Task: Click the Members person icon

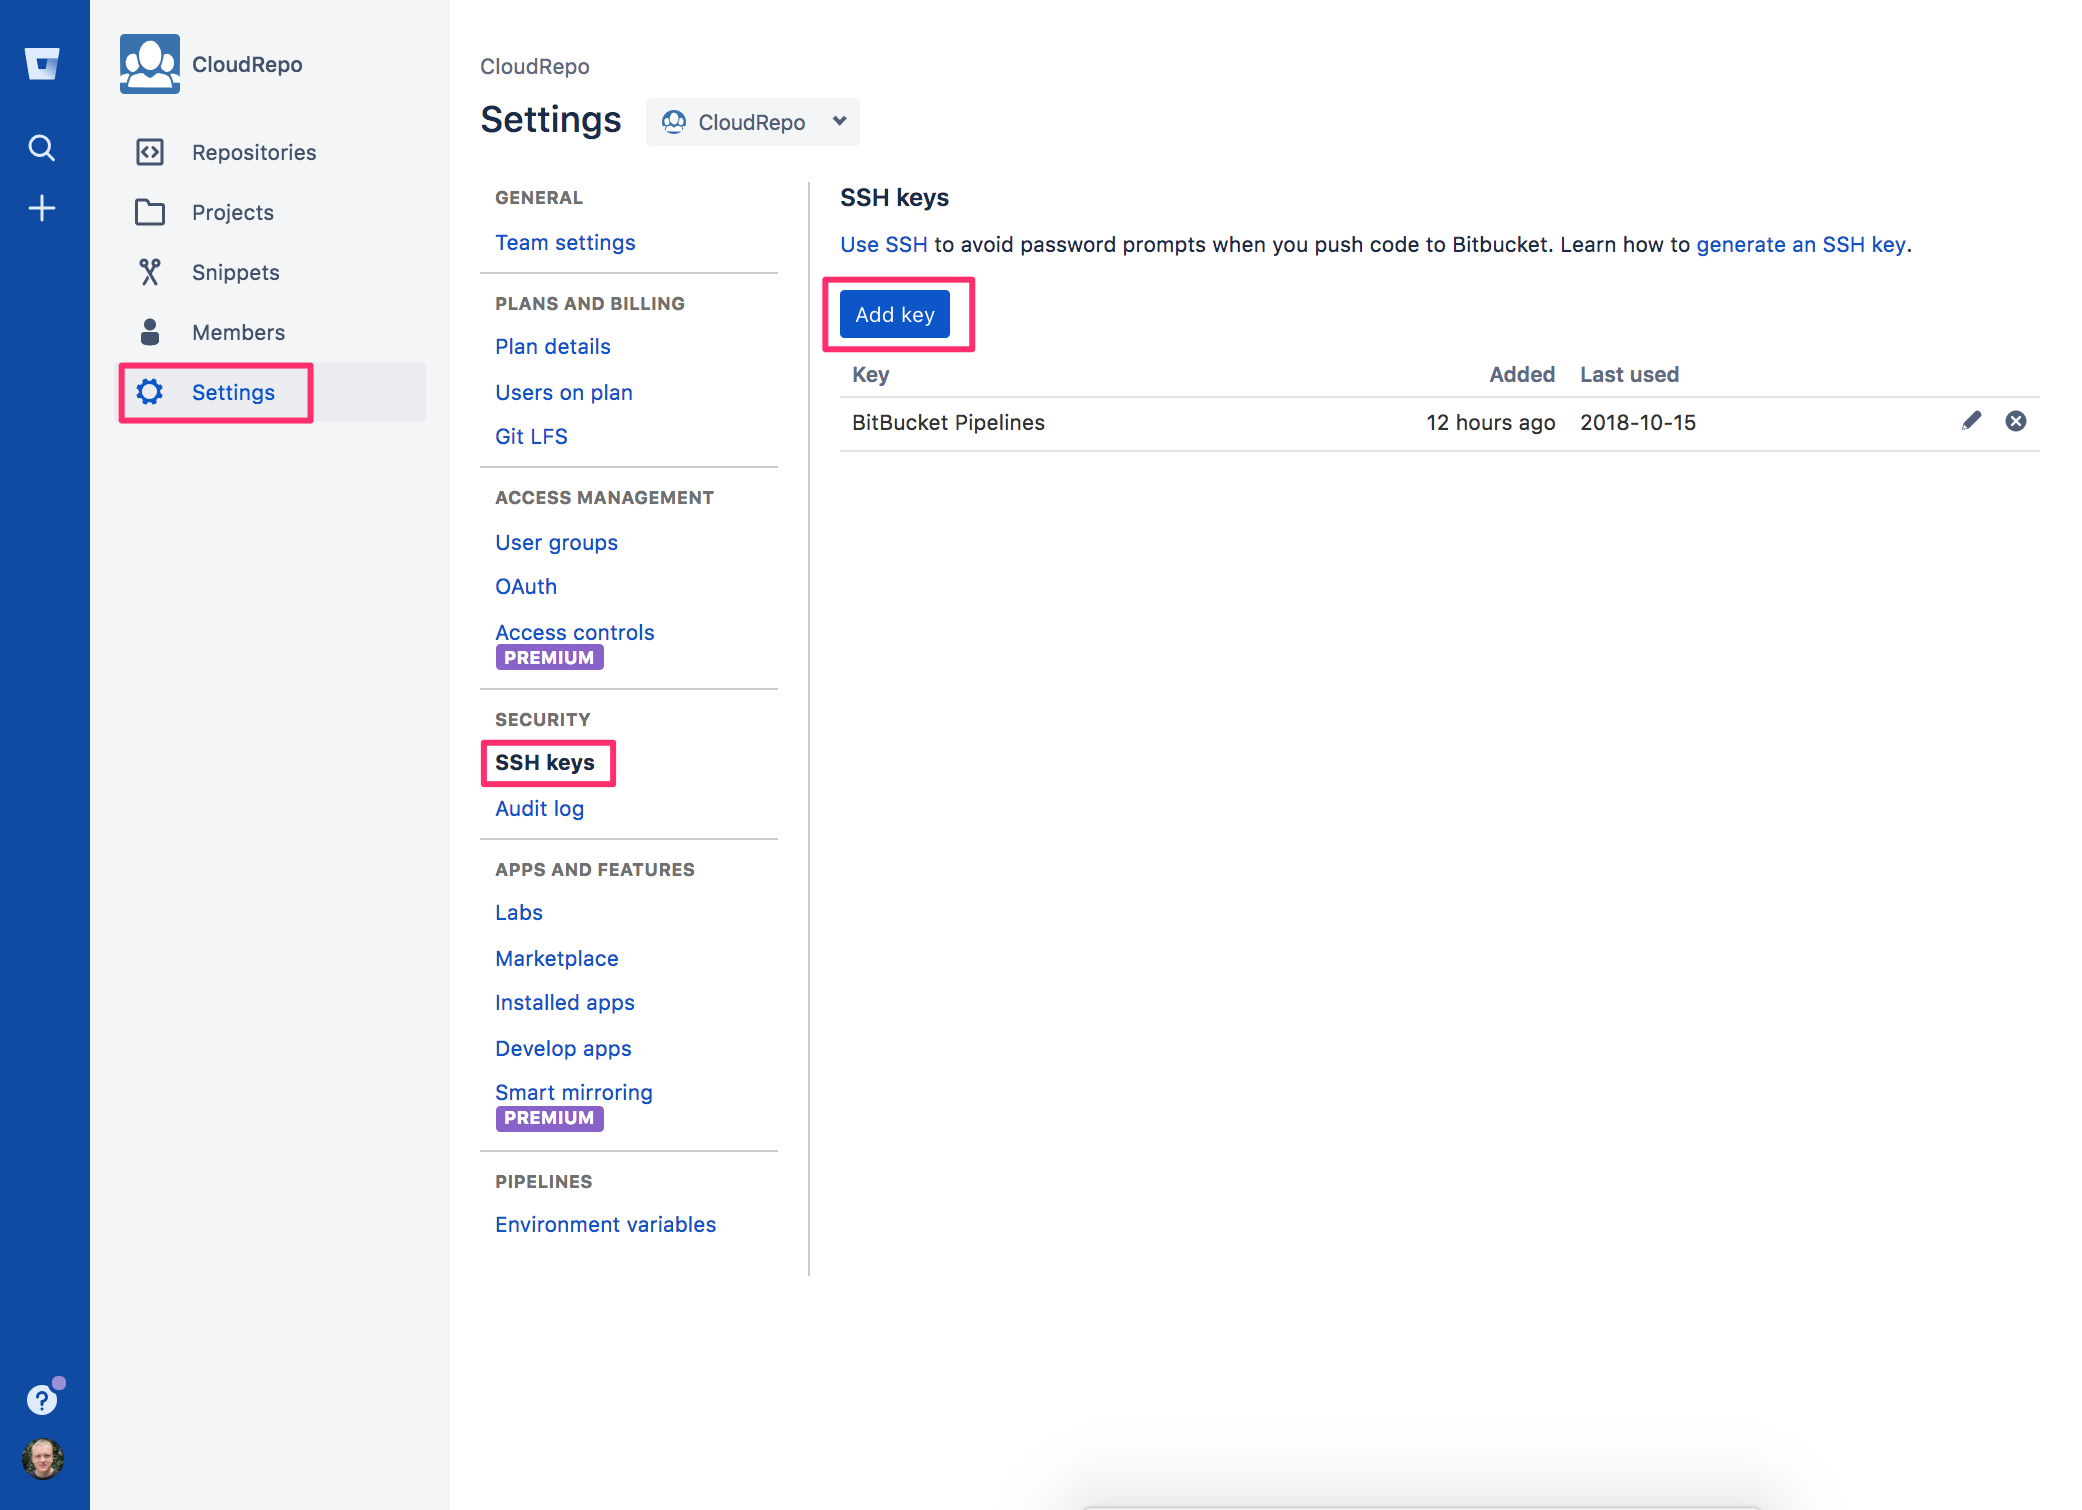Action: point(150,332)
